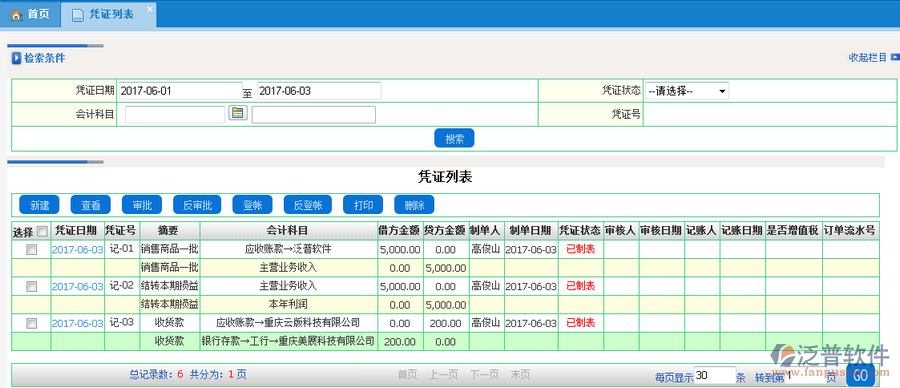
Task: Close the 凭证列表 tab
Action: click(x=150, y=9)
